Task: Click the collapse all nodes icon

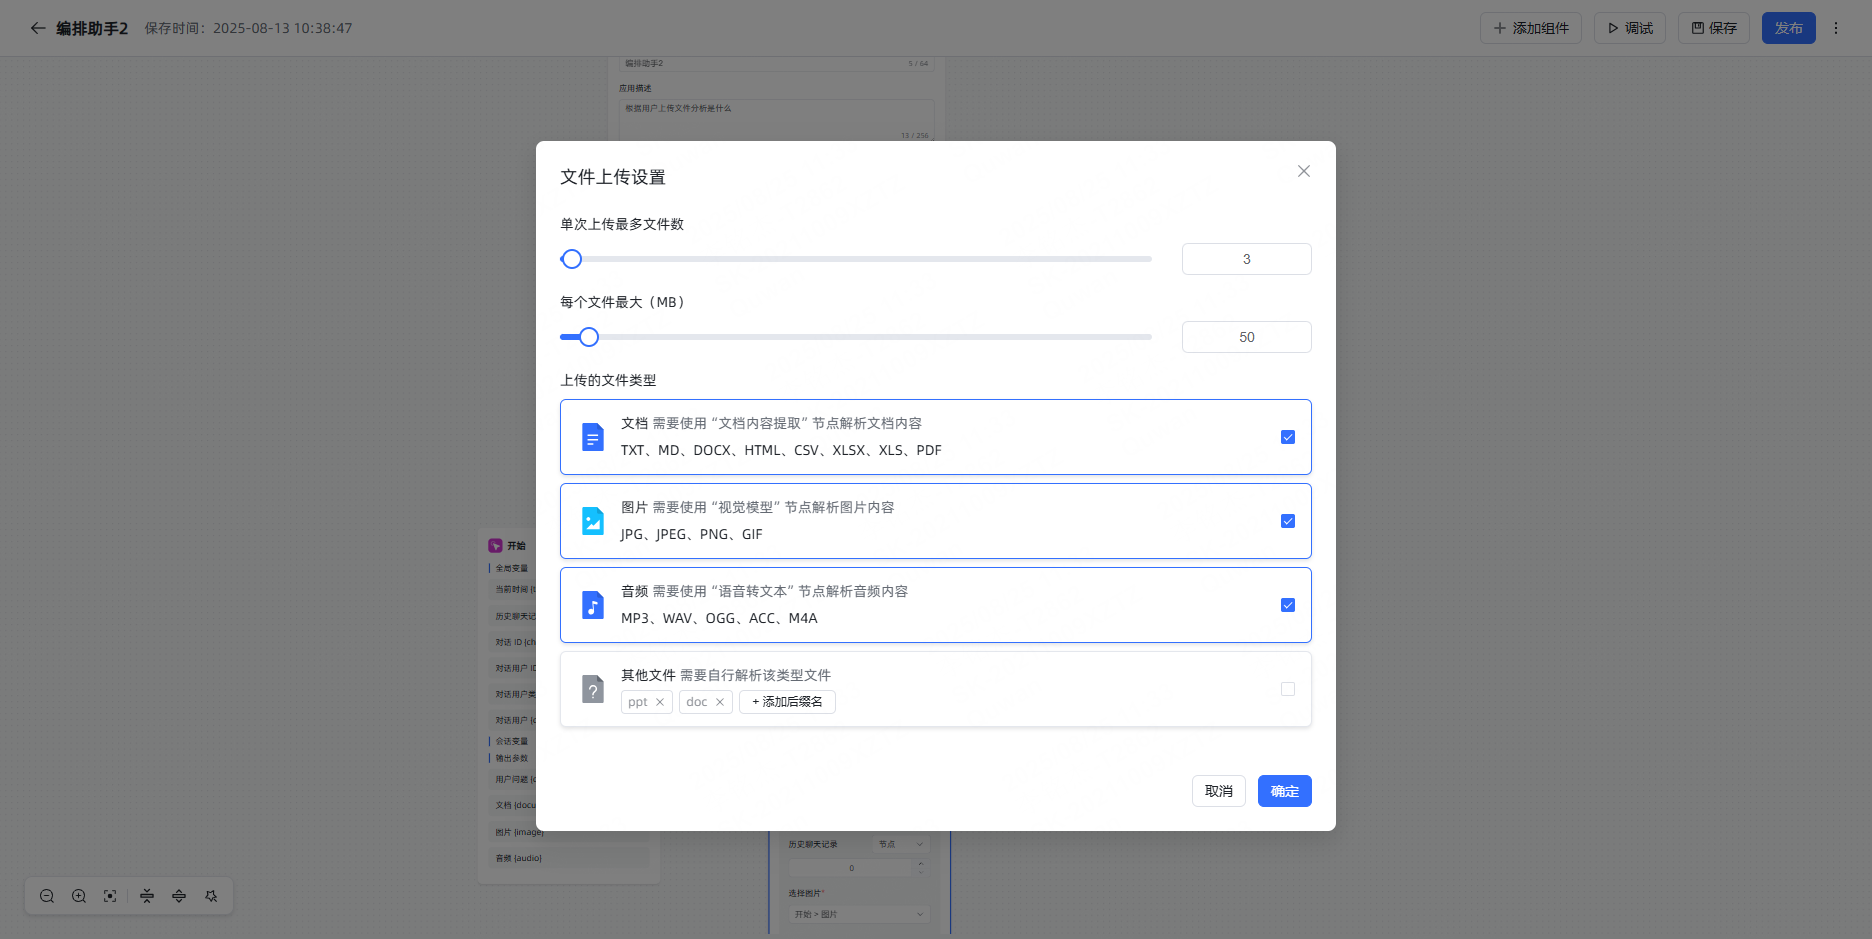Action: 147,896
